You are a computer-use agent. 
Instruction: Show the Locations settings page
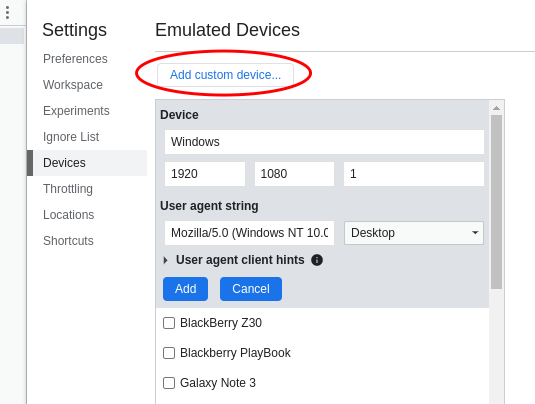tap(69, 215)
